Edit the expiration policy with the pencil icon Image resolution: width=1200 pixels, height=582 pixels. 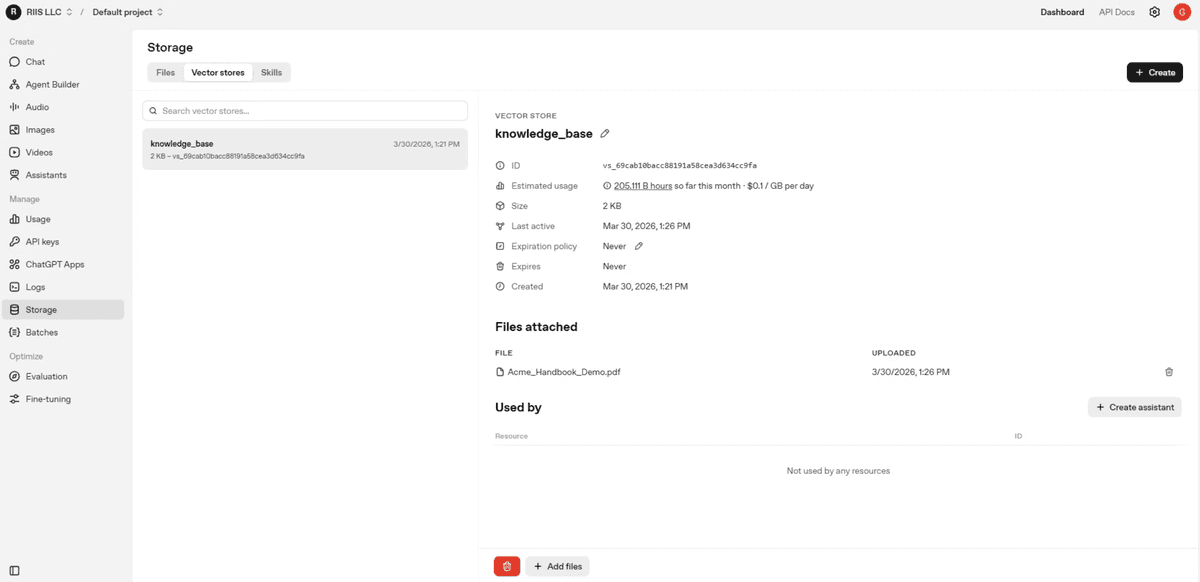tap(638, 245)
